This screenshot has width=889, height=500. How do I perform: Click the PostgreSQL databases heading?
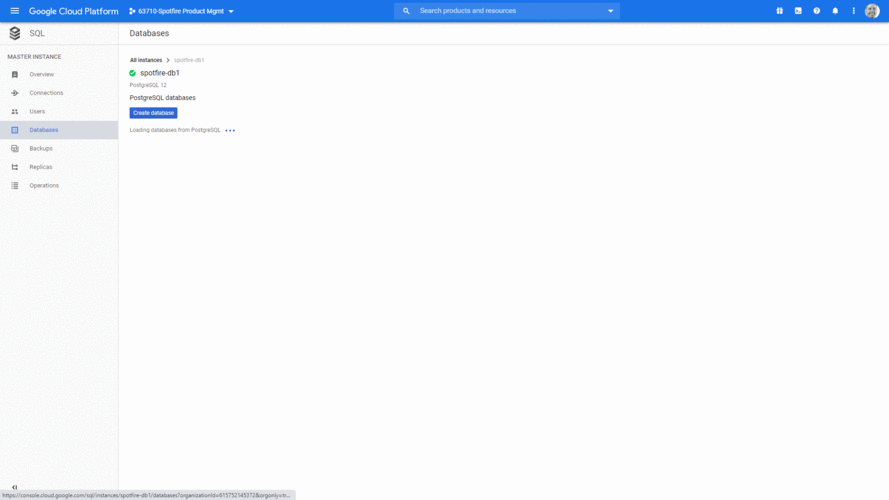(x=162, y=98)
